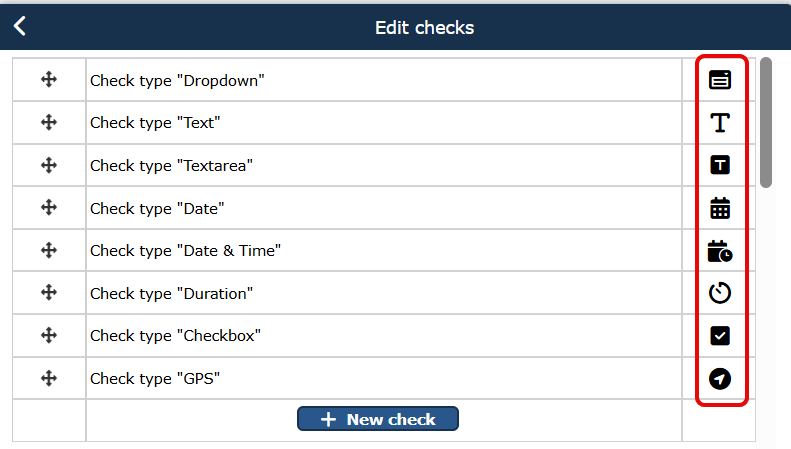
Task: Select Check type "Checkbox" row label
Action: coord(175,335)
